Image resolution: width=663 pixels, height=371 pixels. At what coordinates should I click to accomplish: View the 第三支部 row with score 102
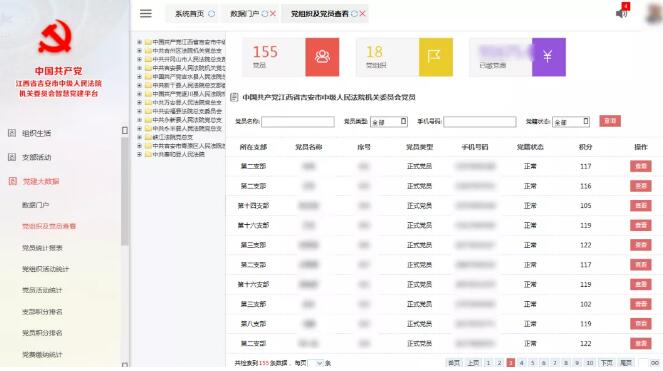tap(641, 304)
